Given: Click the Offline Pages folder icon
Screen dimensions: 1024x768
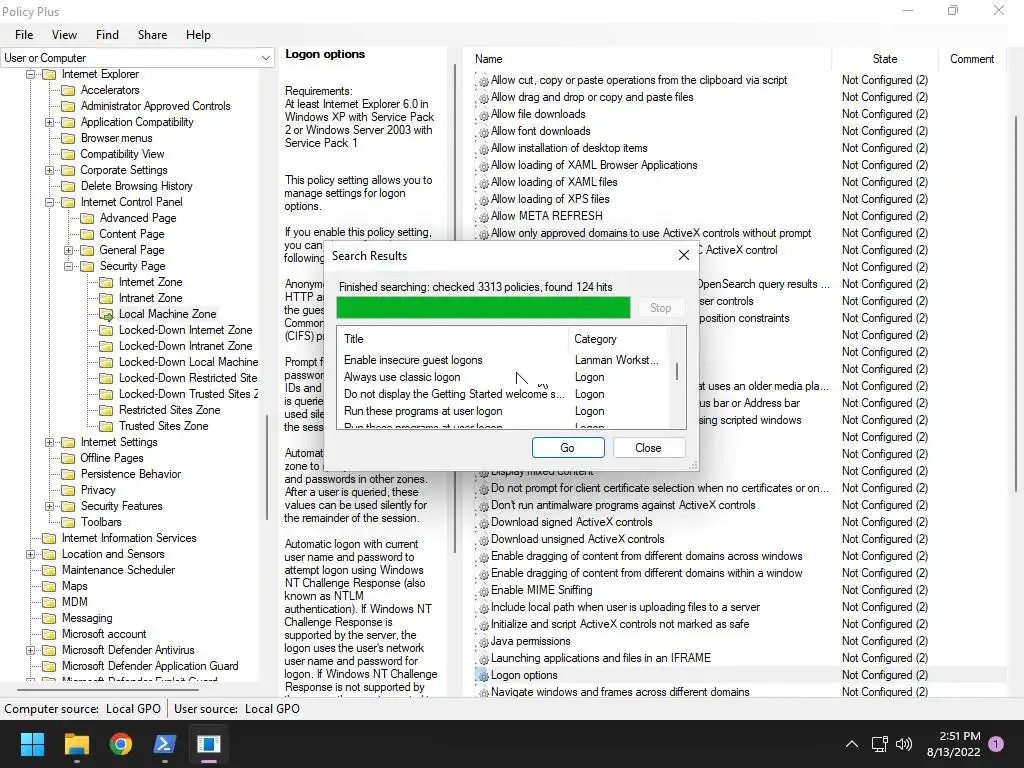Looking at the screenshot, I should click(68, 458).
